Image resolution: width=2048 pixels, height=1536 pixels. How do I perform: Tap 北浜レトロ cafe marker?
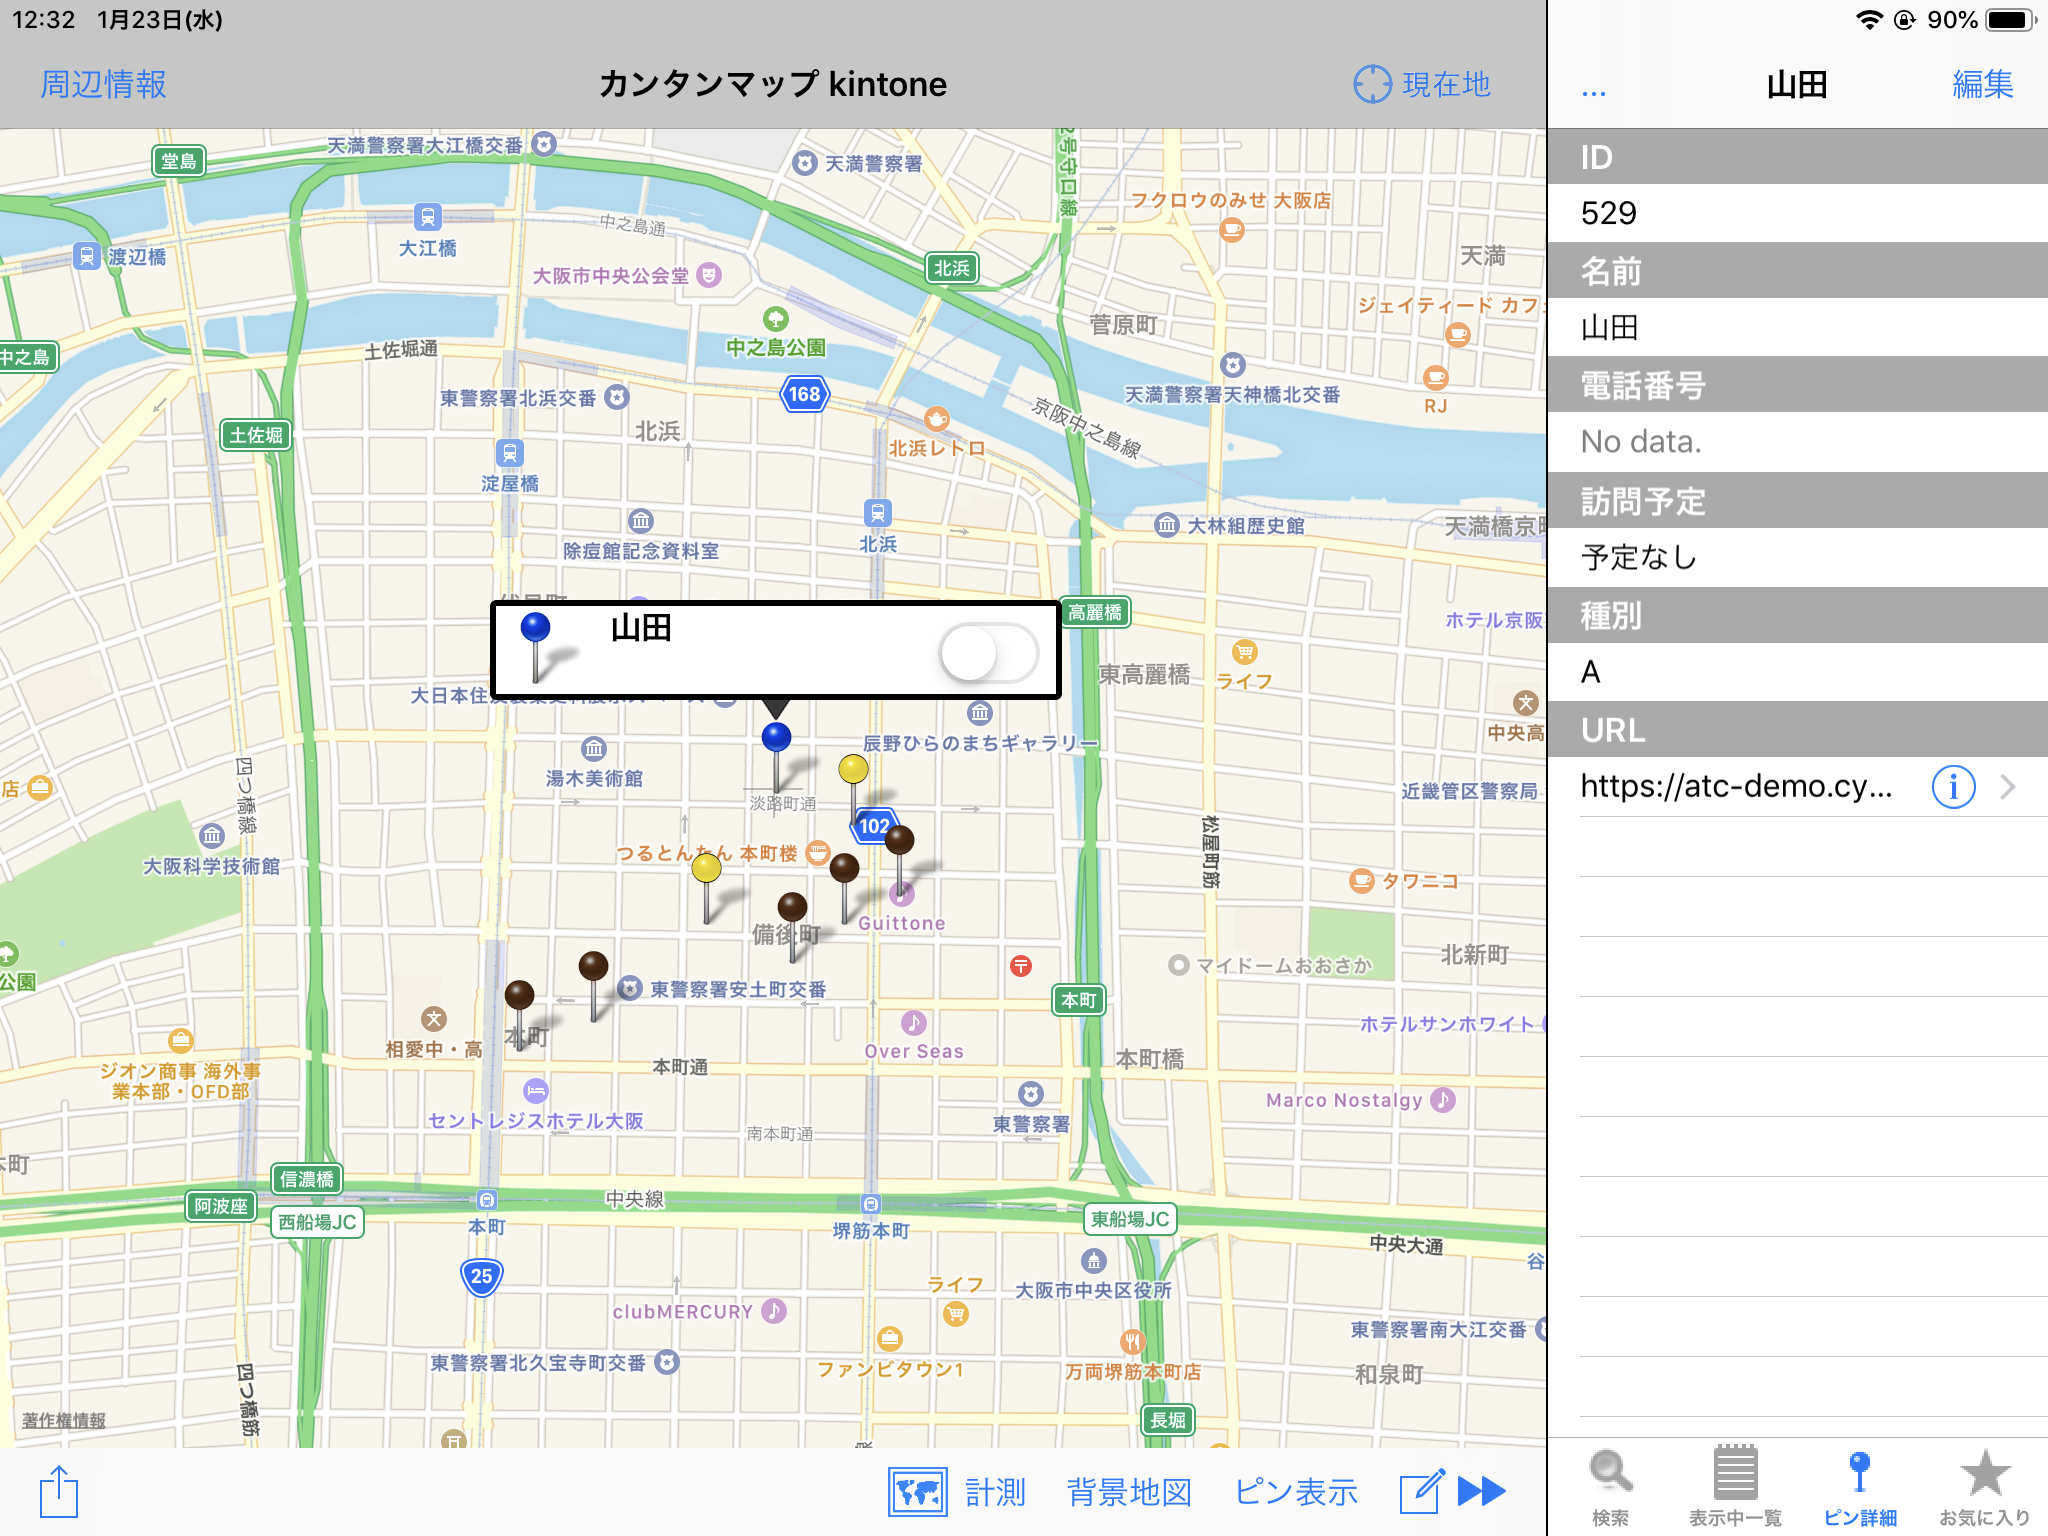click(937, 418)
